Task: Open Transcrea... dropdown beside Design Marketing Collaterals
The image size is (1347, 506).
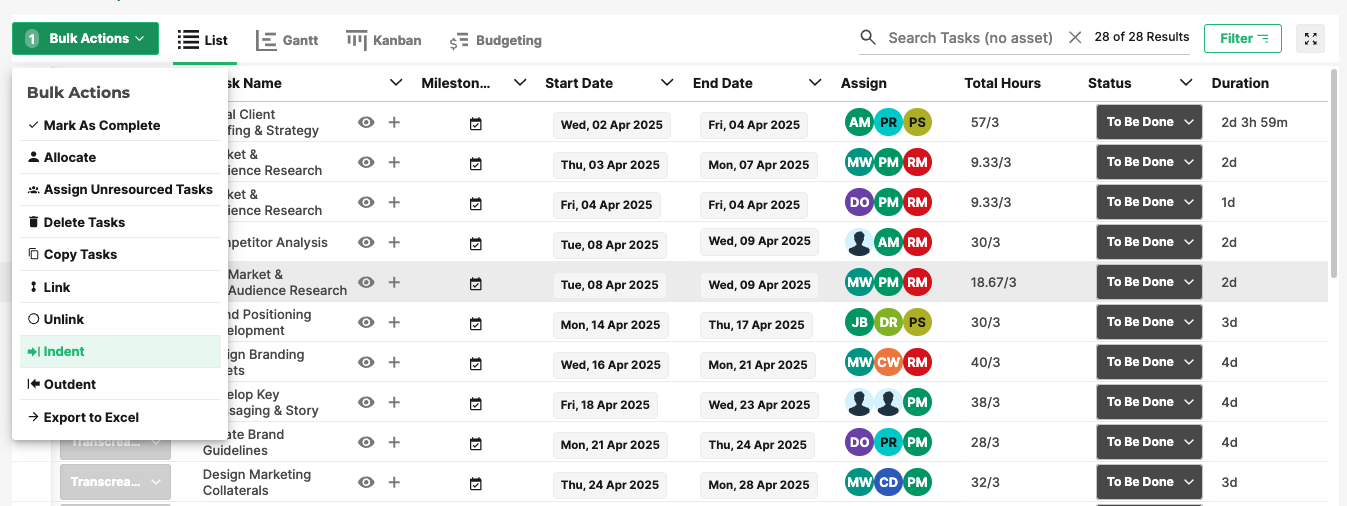Action: pyautogui.click(x=115, y=482)
